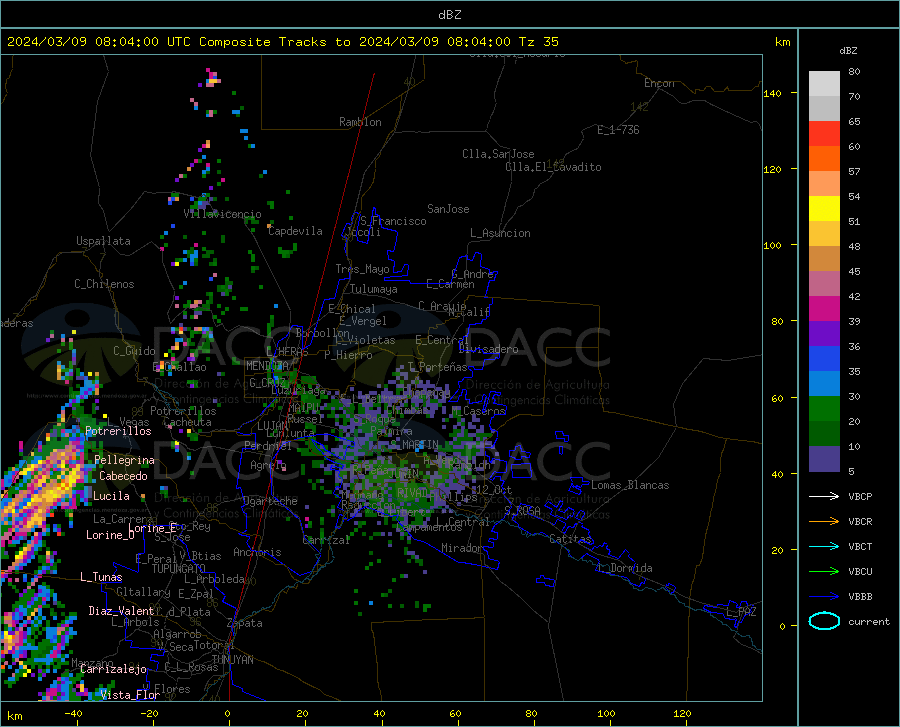
Task: Click the L_PAZ place label
Action: point(741,612)
